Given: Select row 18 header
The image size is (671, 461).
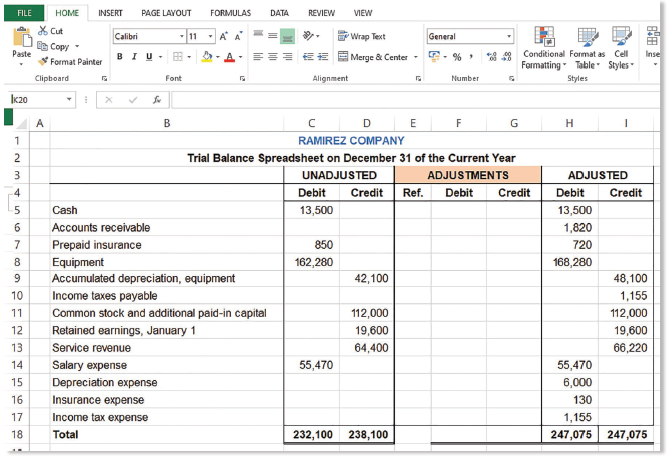Looking at the screenshot, I should [x=17, y=434].
